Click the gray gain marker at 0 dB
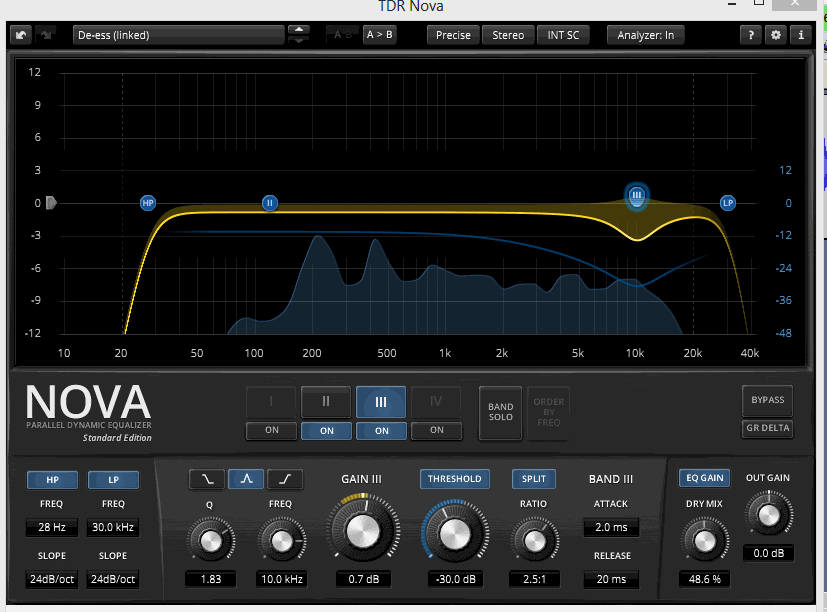 (51, 203)
